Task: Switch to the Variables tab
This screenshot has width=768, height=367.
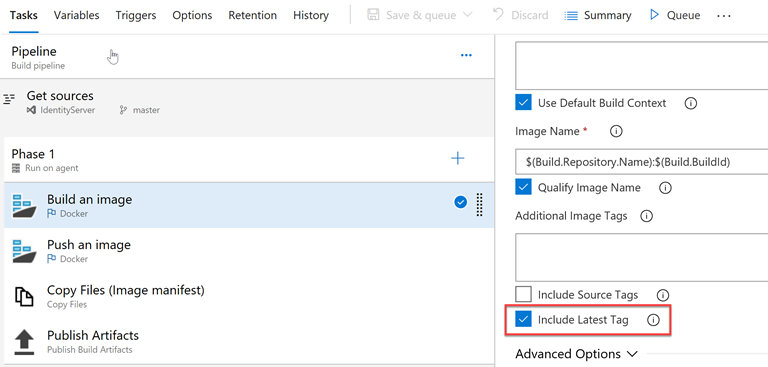Action: 76,15
